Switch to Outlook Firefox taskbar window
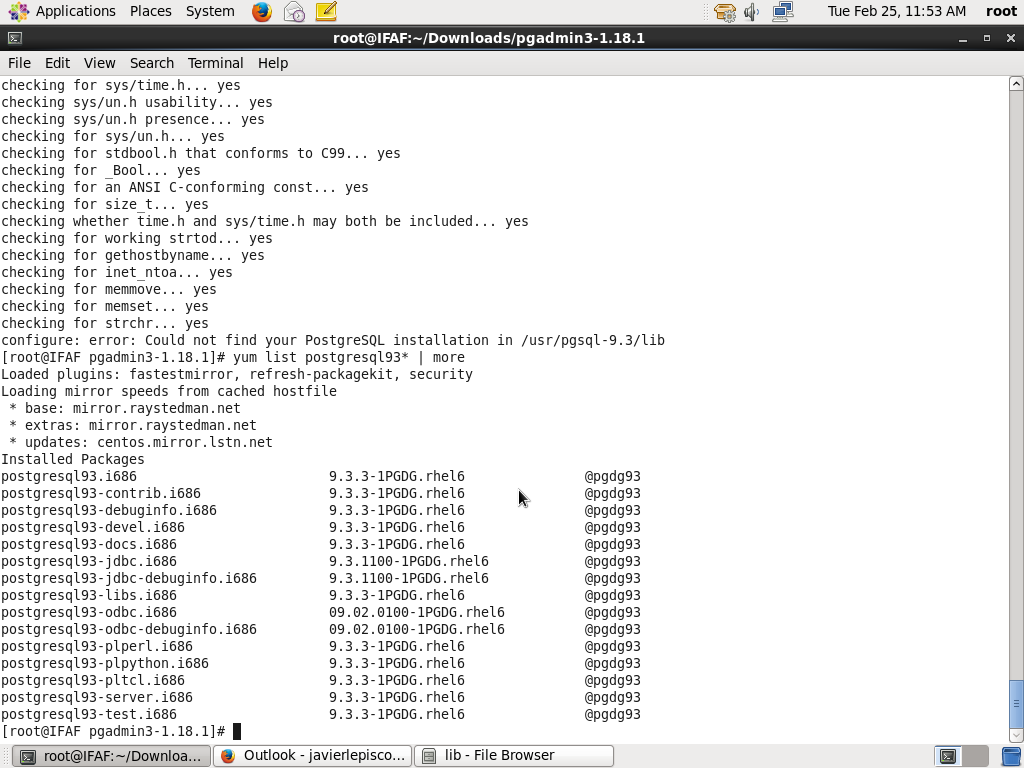This screenshot has height=768, width=1024. coord(312,756)
